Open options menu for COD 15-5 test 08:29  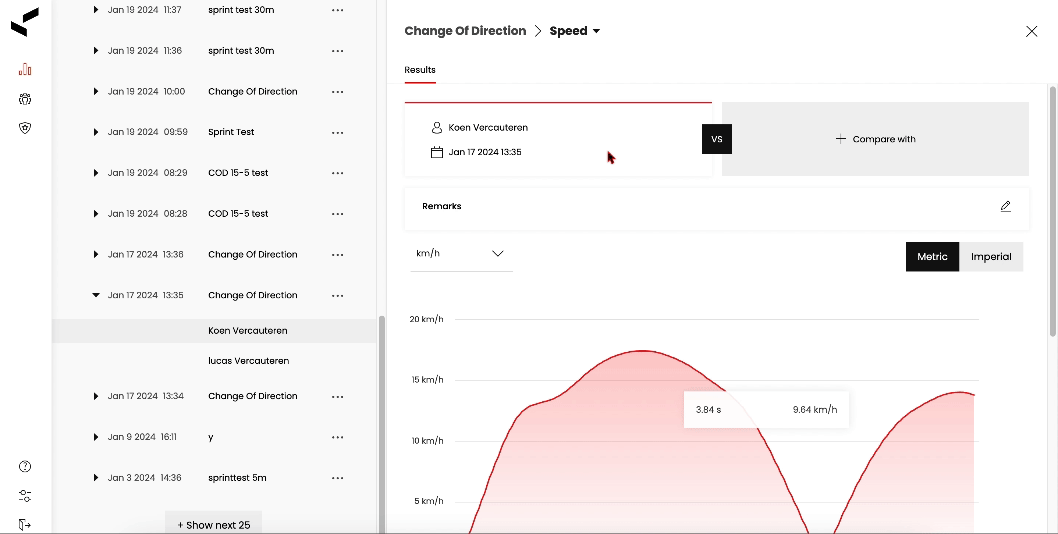(x=337, y=173)
